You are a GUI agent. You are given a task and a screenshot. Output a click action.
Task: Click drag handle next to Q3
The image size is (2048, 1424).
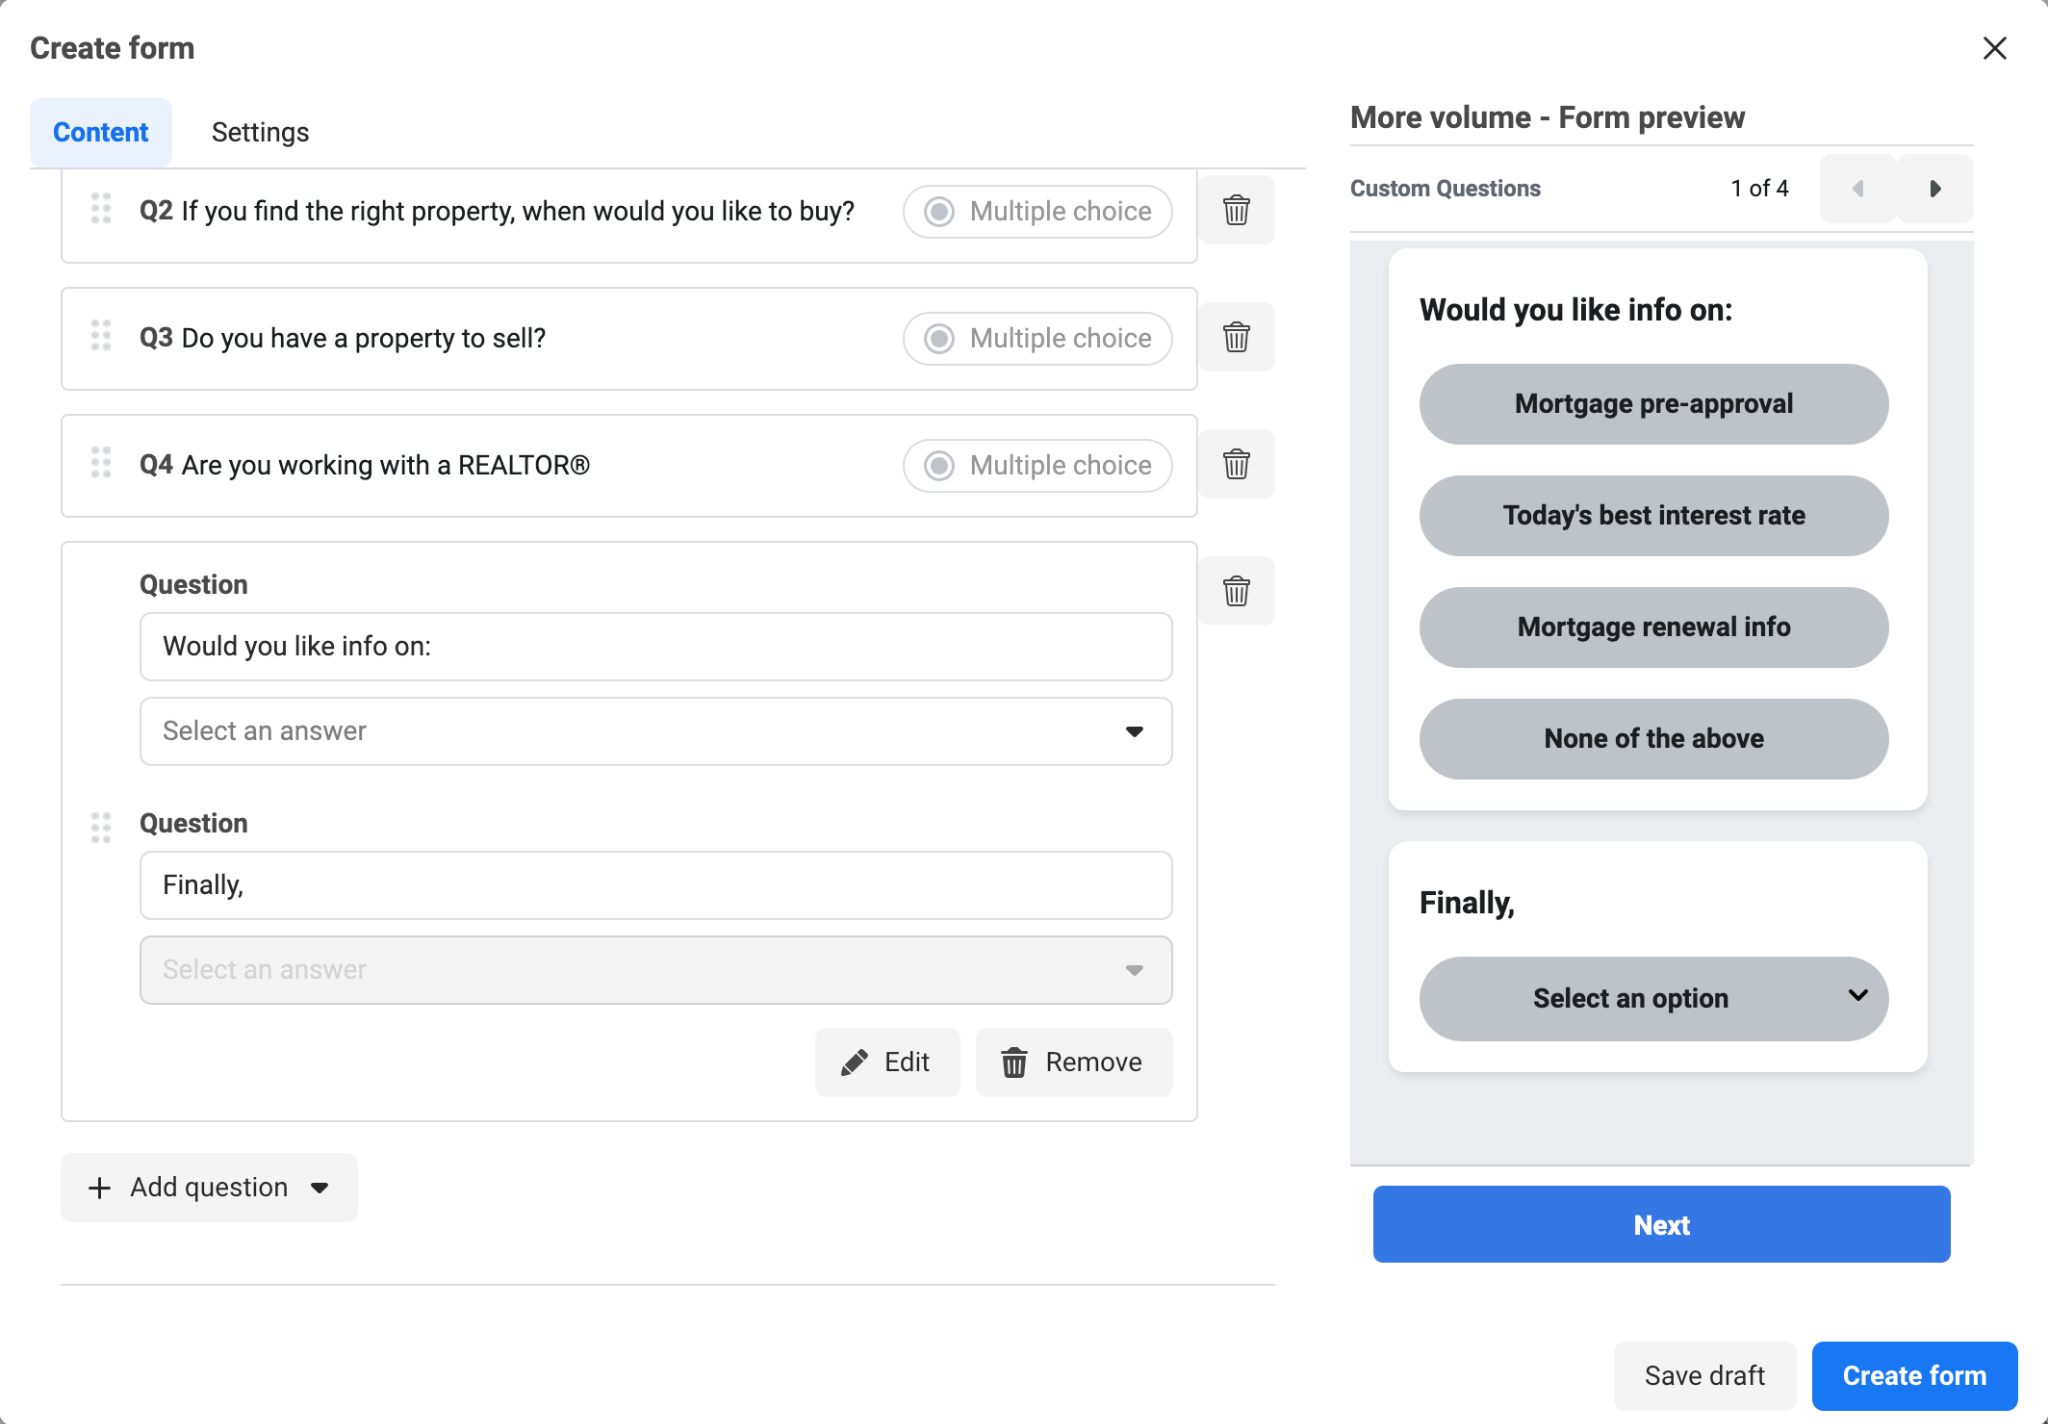pos(101,335)
